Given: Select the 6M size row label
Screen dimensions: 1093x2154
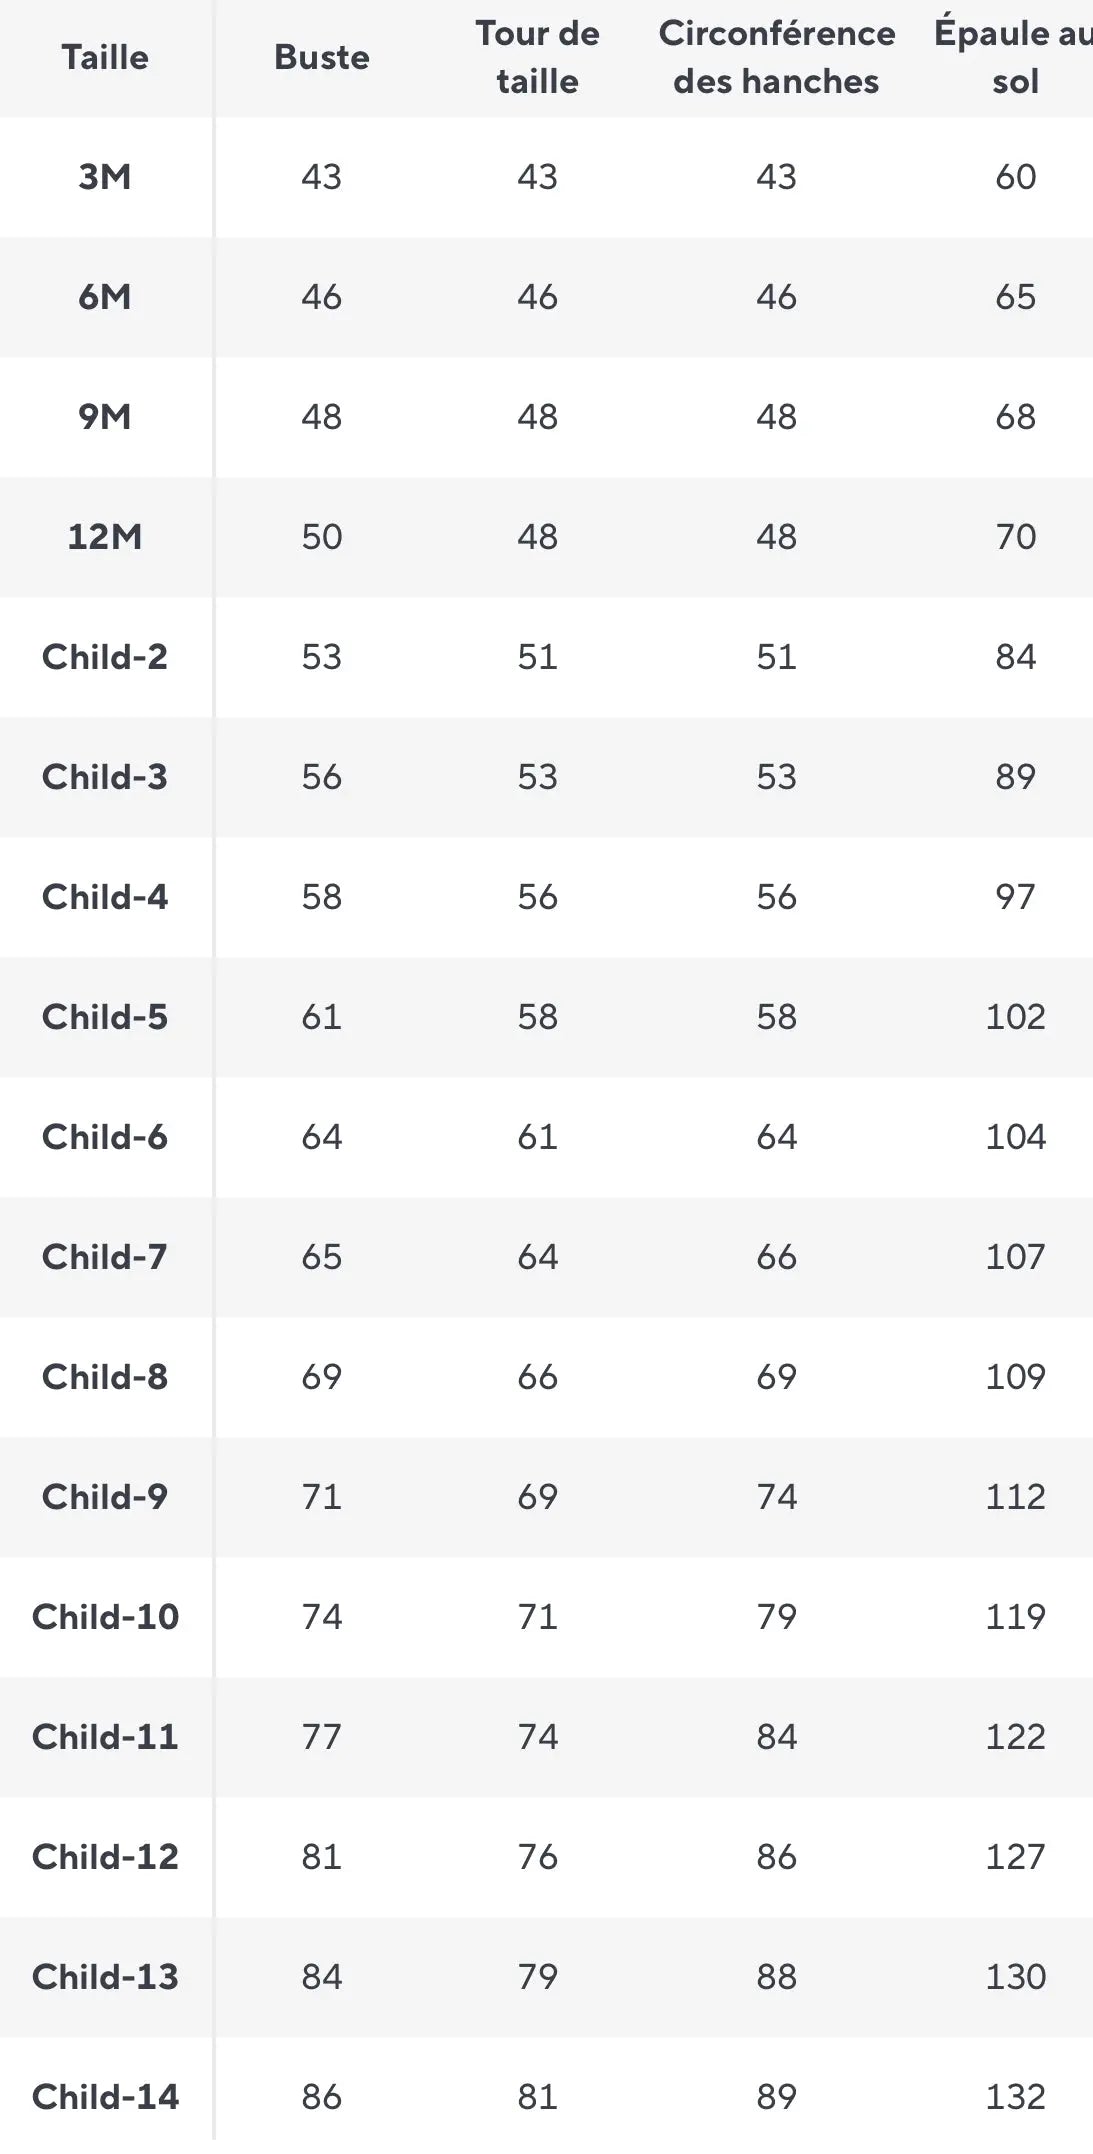Looking at the screenshot, I should click(105, 297).
